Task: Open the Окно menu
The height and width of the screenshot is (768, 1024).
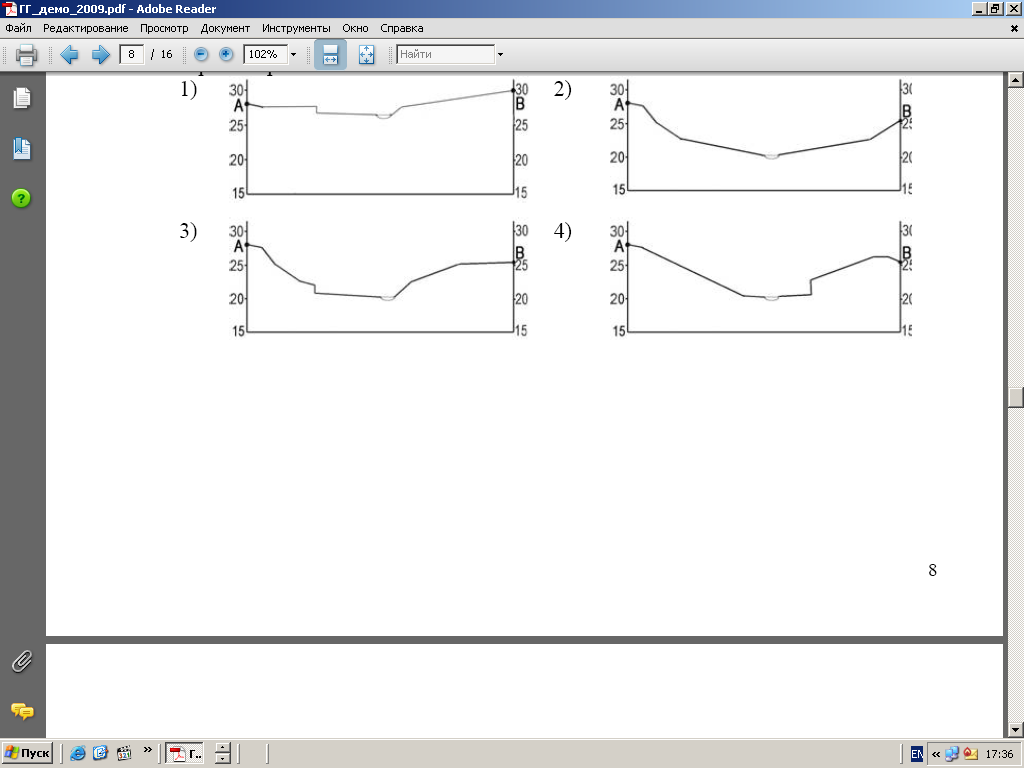Action: click(355, 28)
